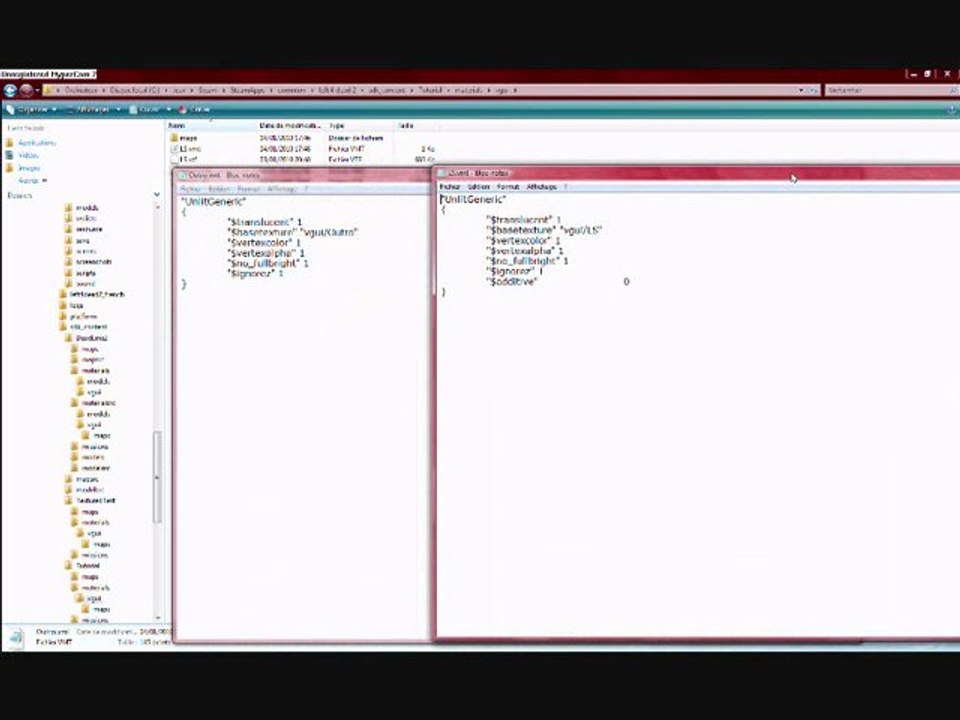Click the "vgui/LS" basetexture value

[582, 230]
